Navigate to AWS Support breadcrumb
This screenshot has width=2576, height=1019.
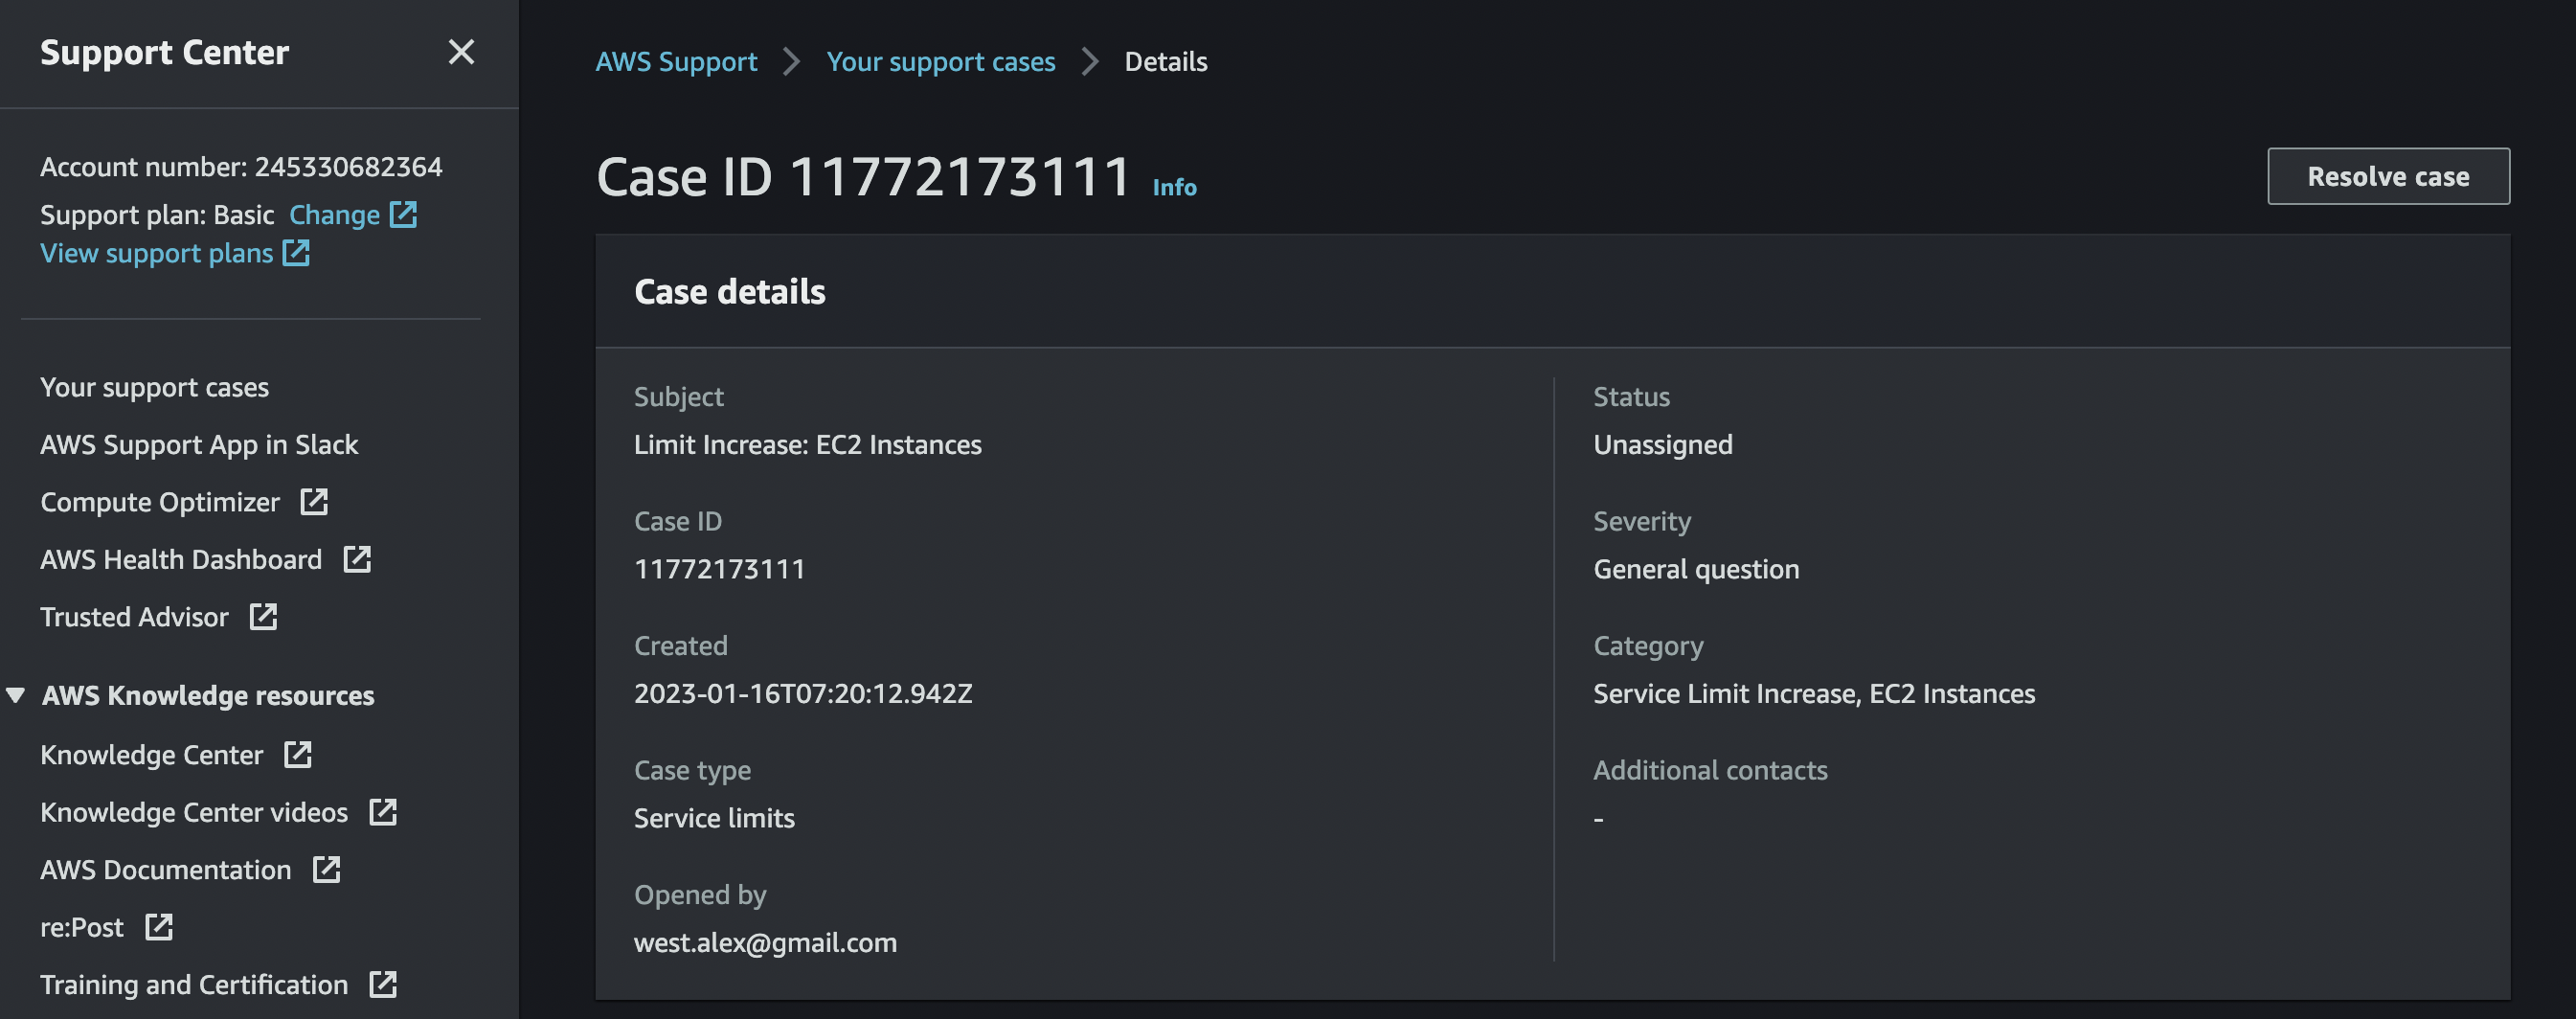(x=677, y=61)
